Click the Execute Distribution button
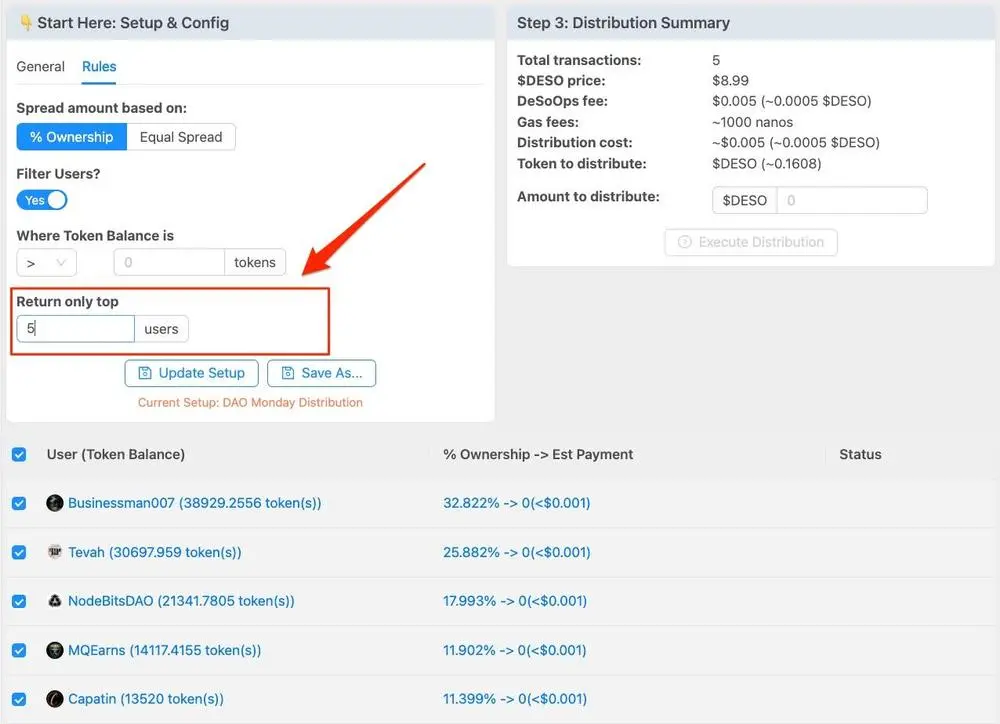1000x724 pixels. click(751, 242)
